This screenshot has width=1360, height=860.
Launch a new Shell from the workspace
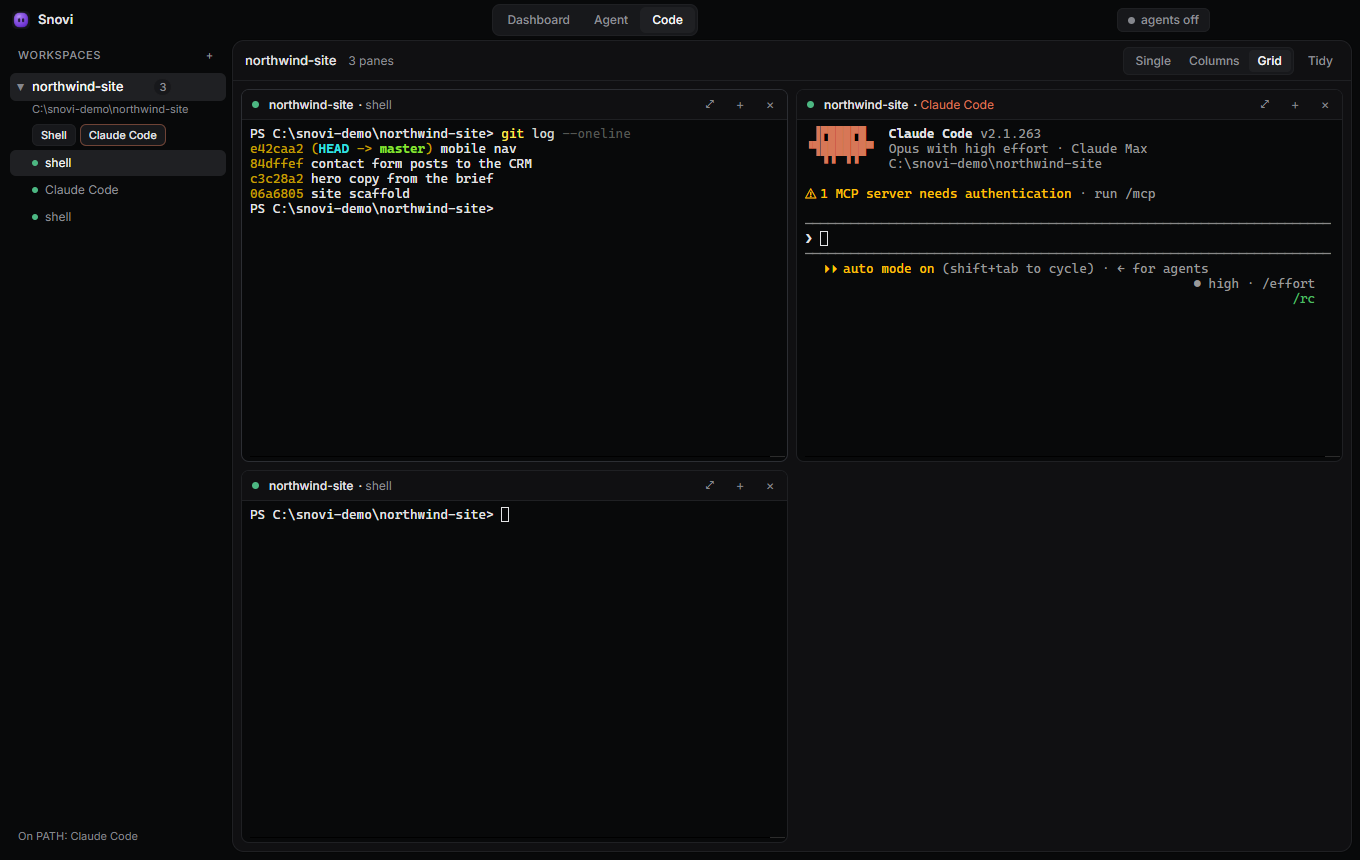coord(54,135)
